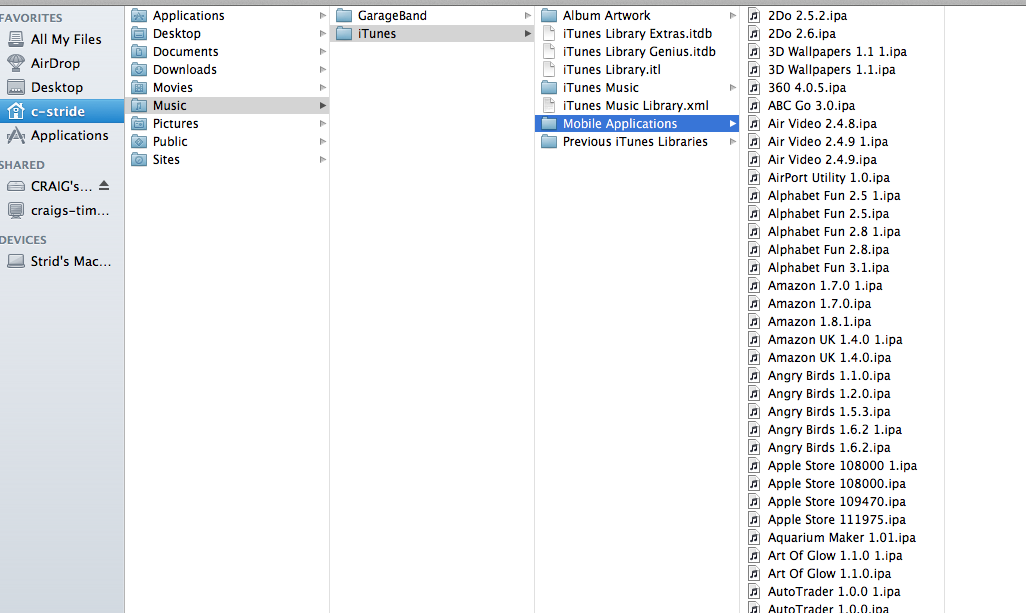Click the Strid's Mac device icon
Screen dimensions: 1026x613
(x=16, y=261)
